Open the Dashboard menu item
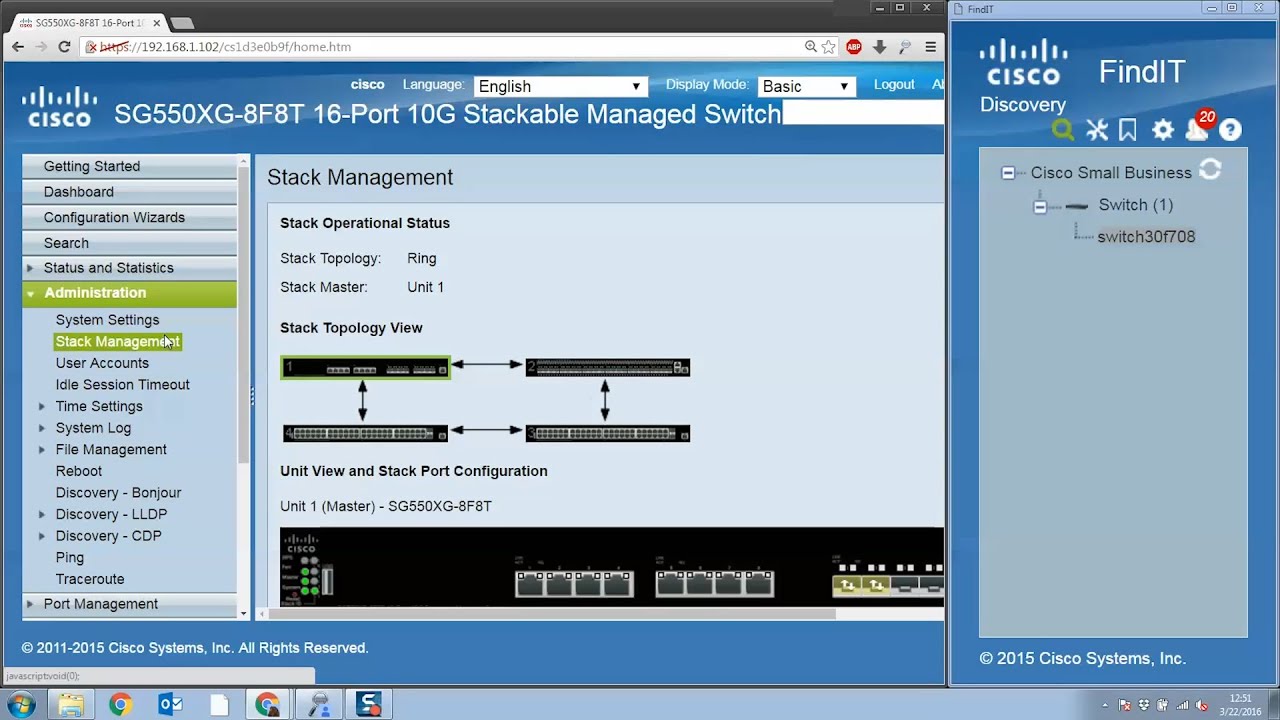Viewport: 1280px width, 720px height. point(129,192)
